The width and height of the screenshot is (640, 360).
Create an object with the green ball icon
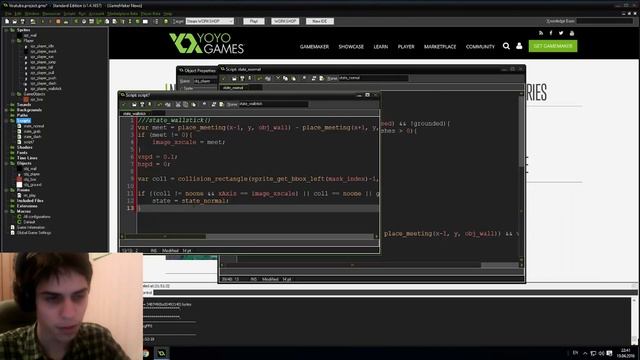pyautogui.click(x=138, y=21)
